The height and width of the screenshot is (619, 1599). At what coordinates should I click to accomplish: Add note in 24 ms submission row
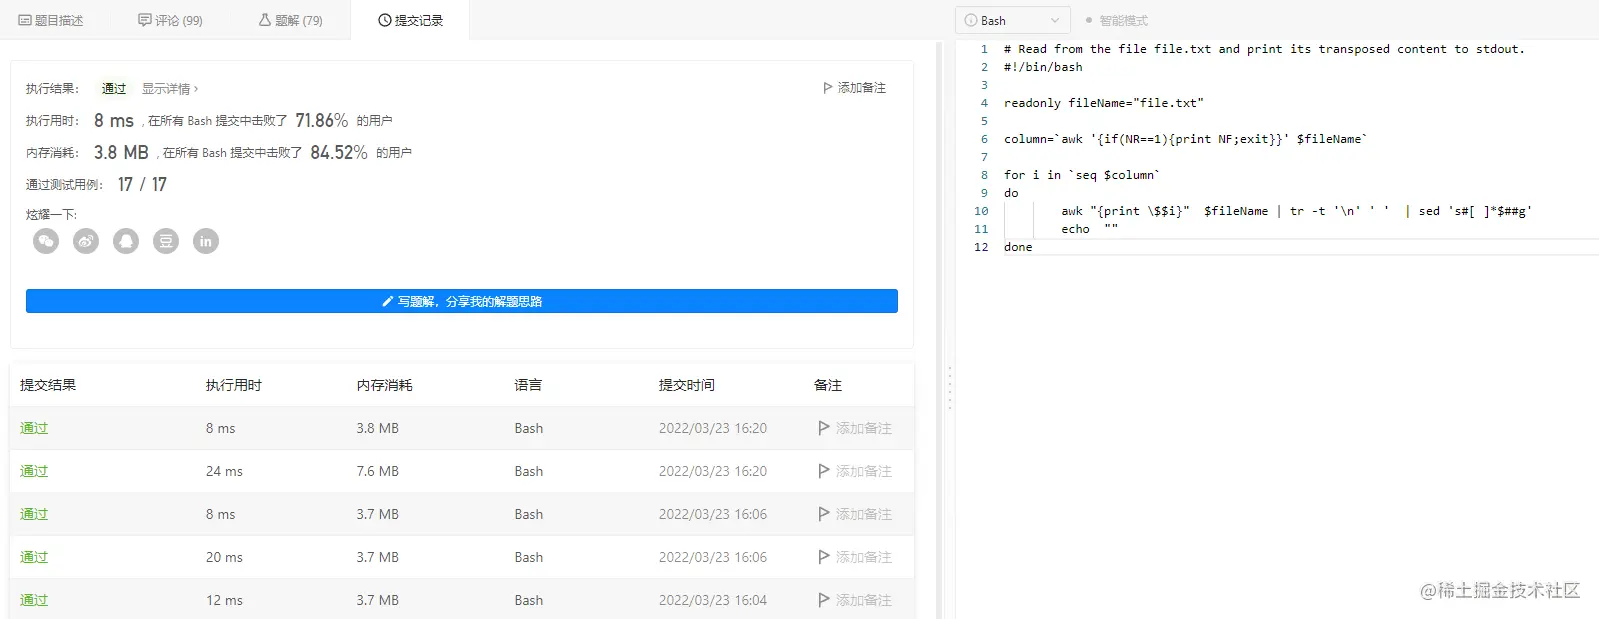[x=855, y=471]
